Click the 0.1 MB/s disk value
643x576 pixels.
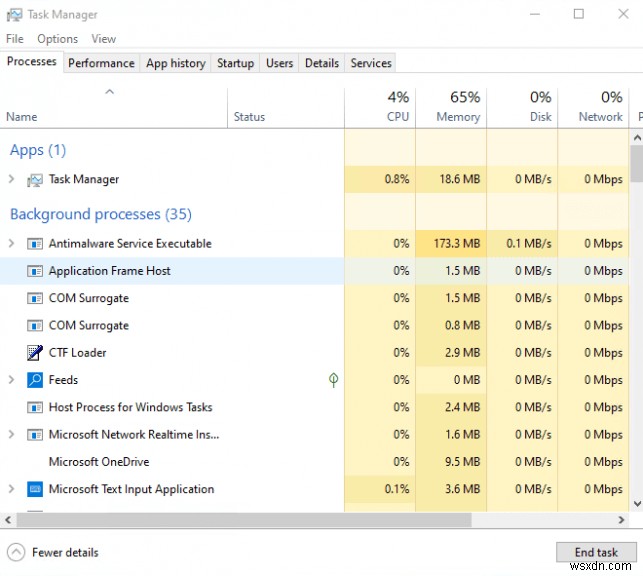pos(529,244)
